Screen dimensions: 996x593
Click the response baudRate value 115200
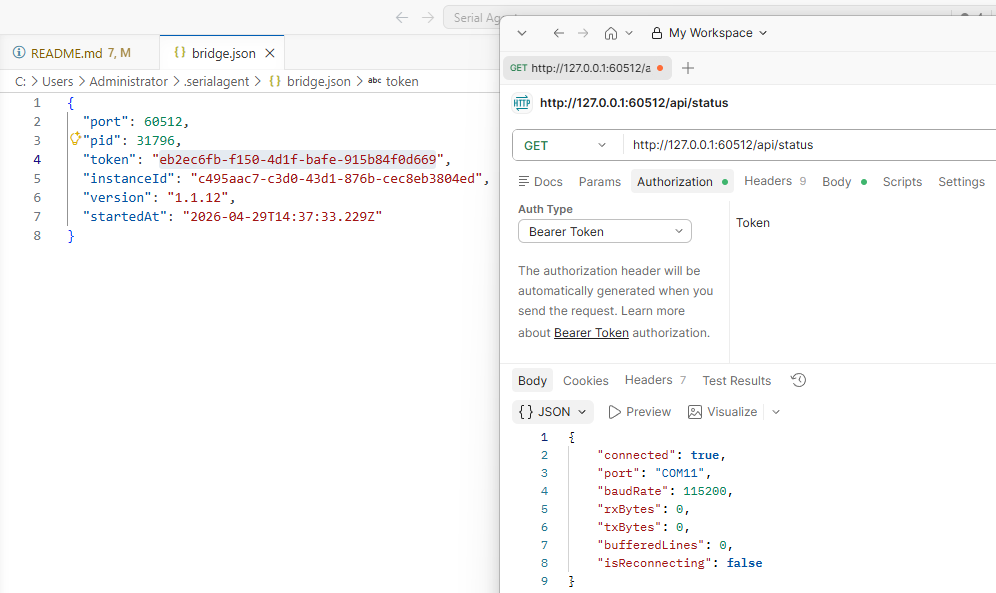704,491
